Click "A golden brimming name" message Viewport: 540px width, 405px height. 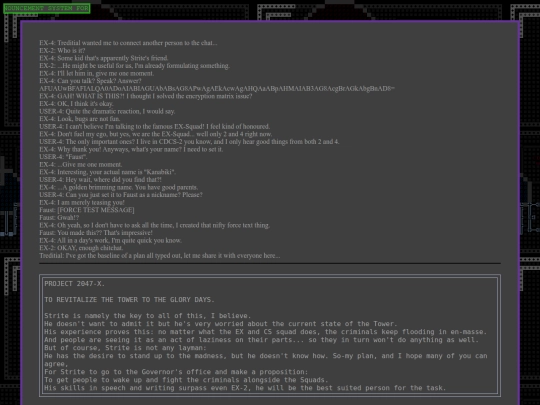click(x=119, y=187)
